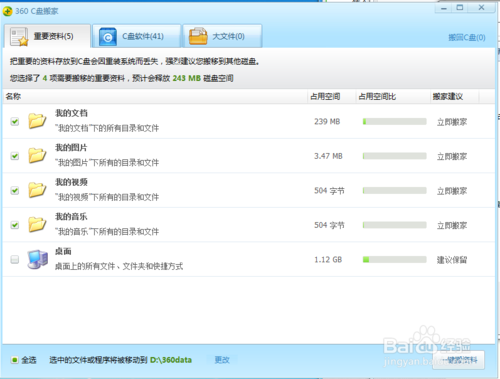Click the 名称 column header
This screenshot has height=379, width=500.
[x=13, y=97]
